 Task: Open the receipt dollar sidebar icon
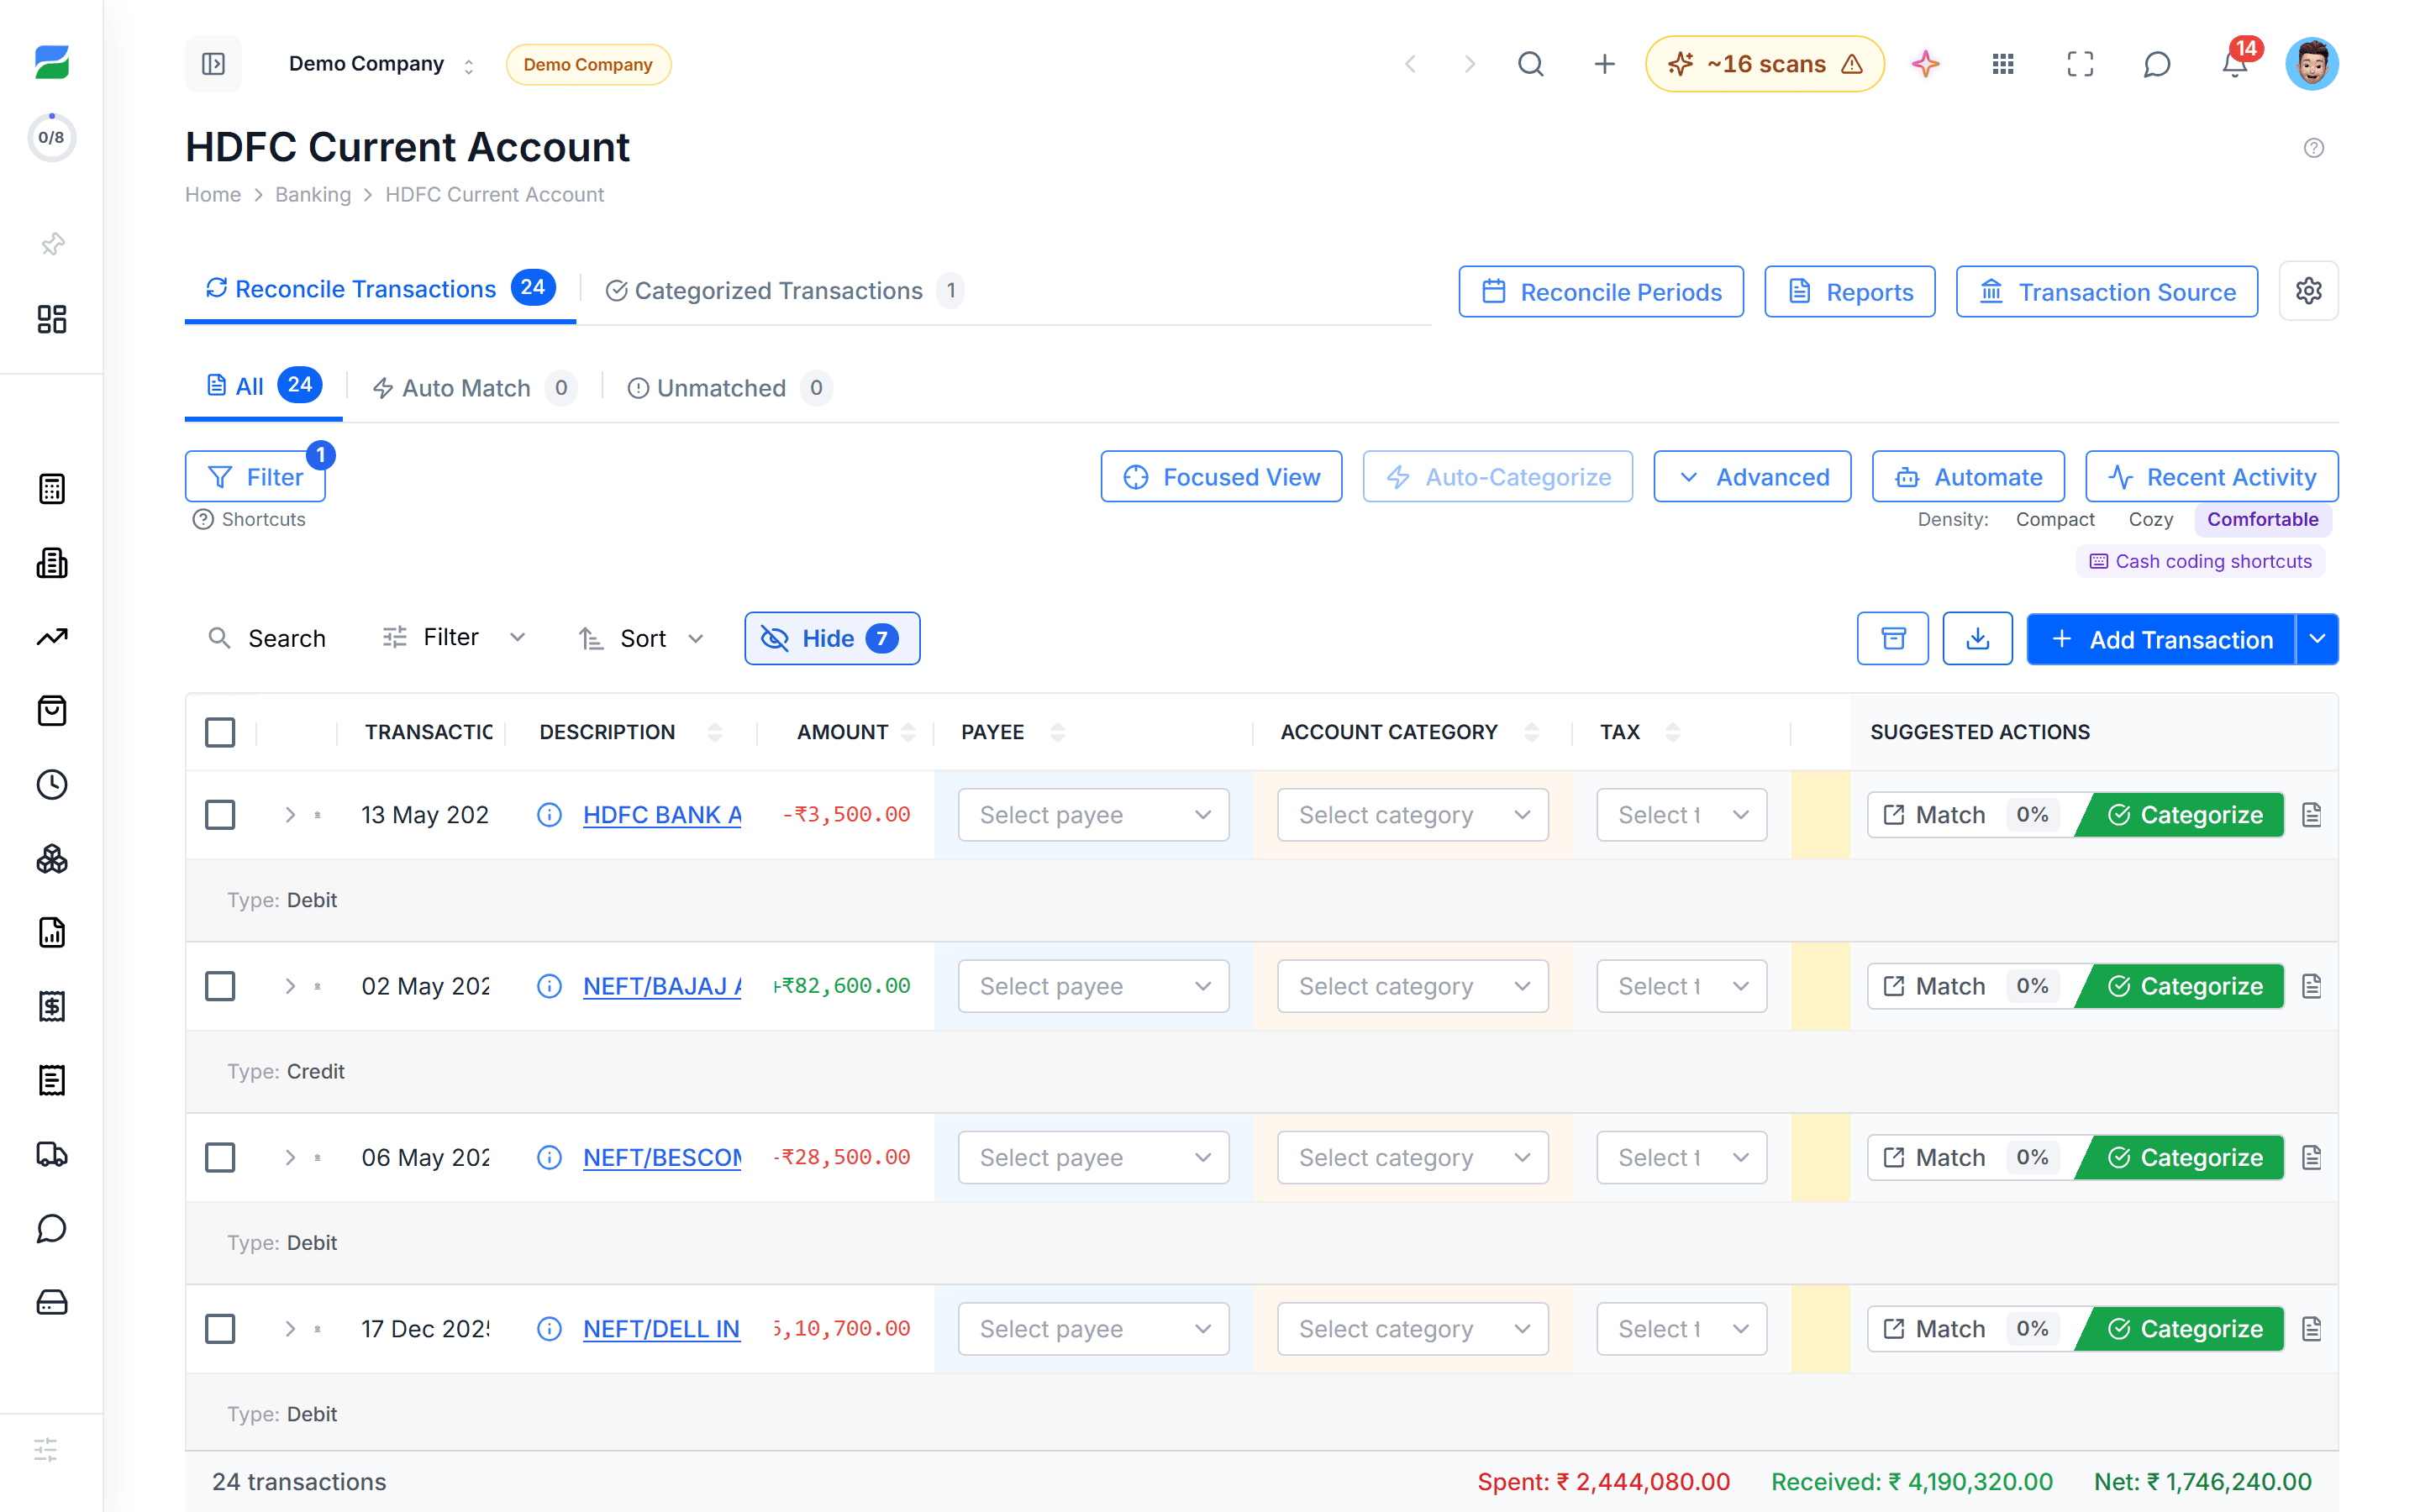[51, 1006]
